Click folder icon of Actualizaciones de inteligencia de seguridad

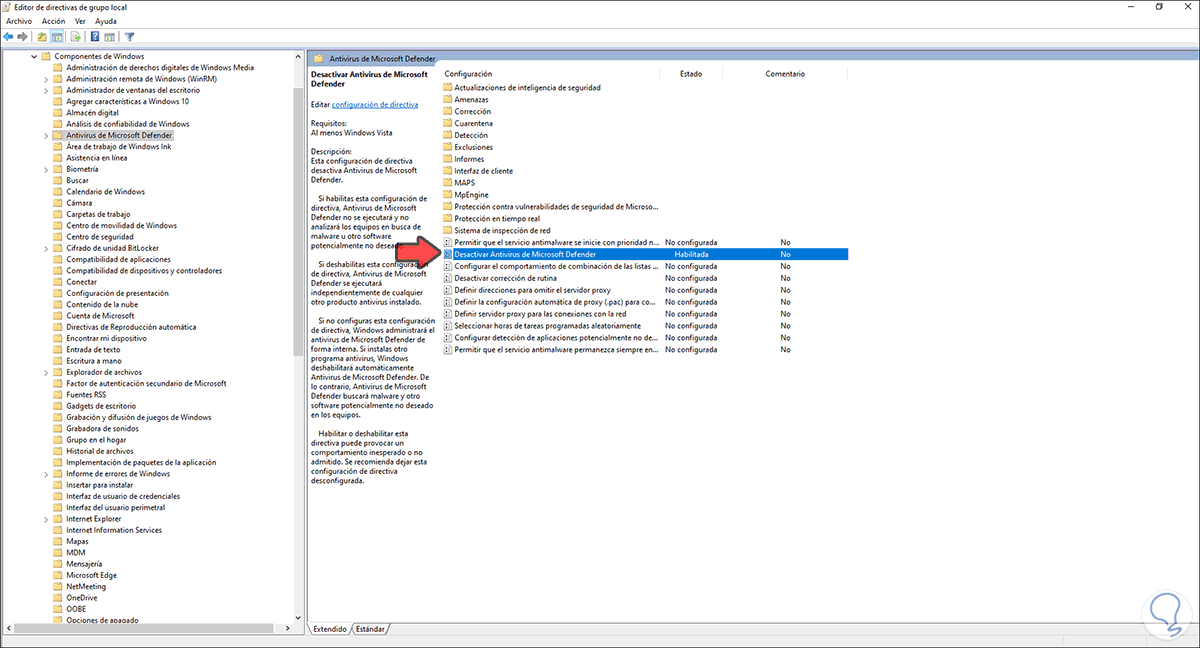pos(447,87)
